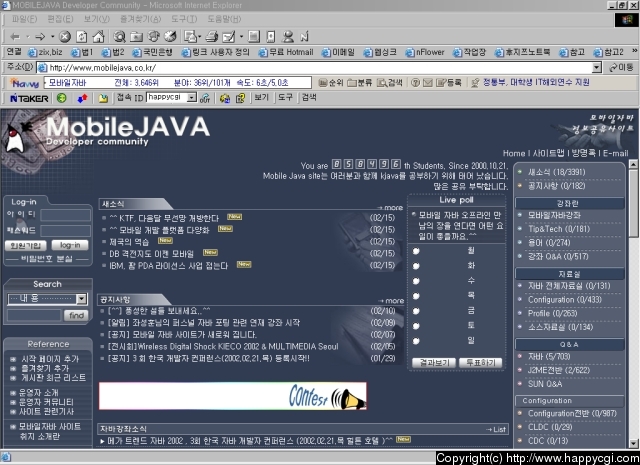
Task: Open the 도구(T) menu
Action: (184, 19)
